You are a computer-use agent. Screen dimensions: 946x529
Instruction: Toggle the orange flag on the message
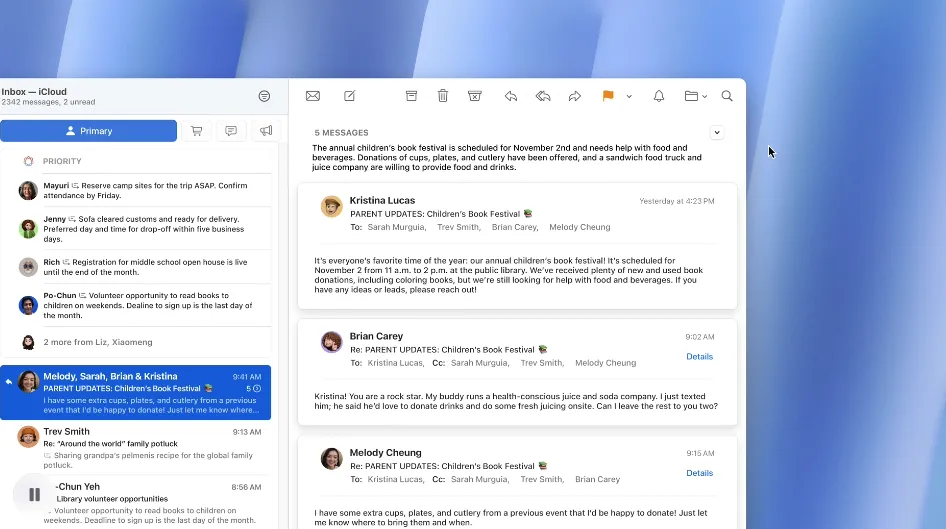point(607,96)
